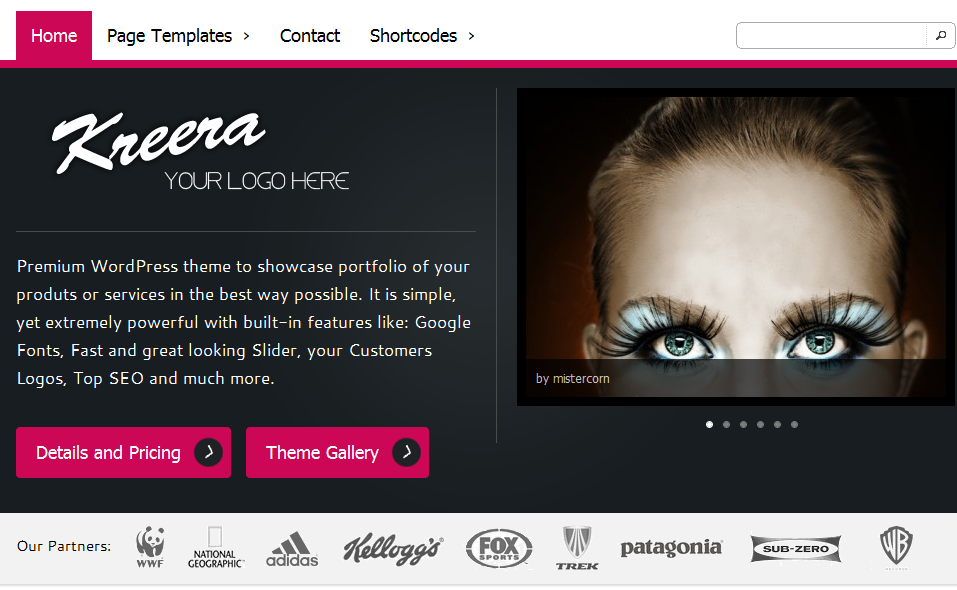Click the 'Our Partners:' label
The image size is (957, 590).
[64, 546]
